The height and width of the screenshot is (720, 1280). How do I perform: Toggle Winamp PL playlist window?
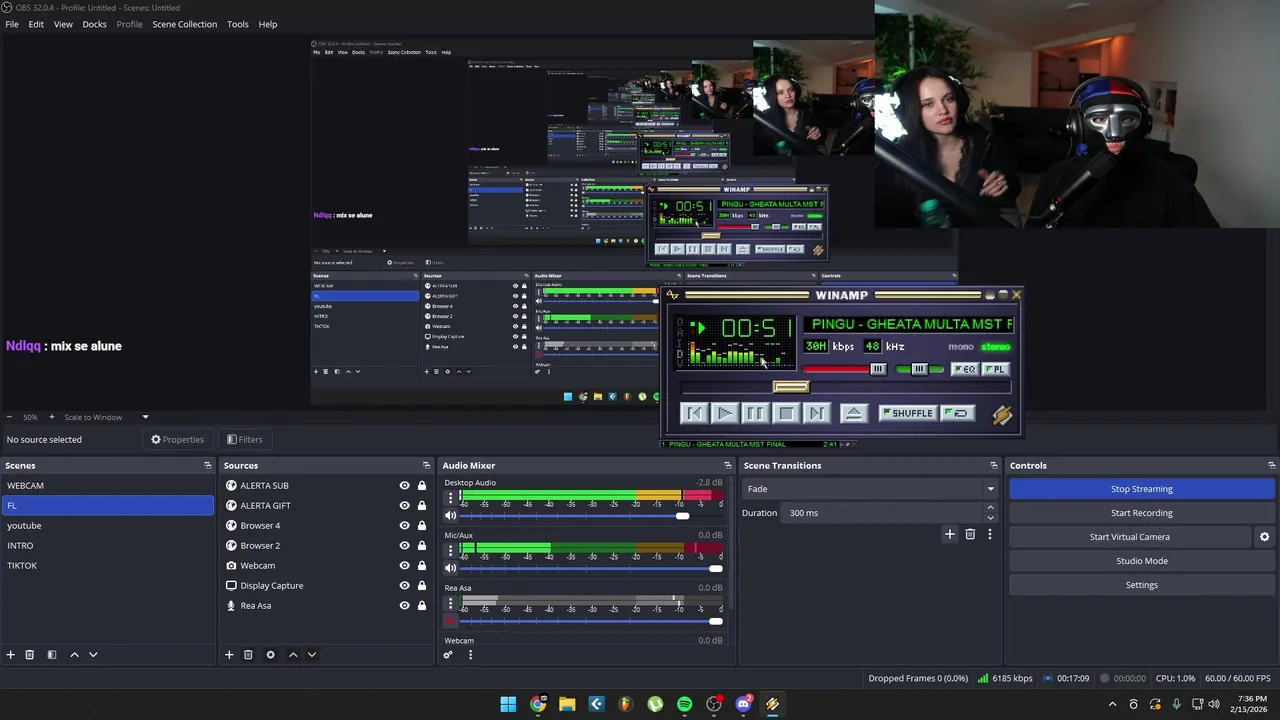995,369
